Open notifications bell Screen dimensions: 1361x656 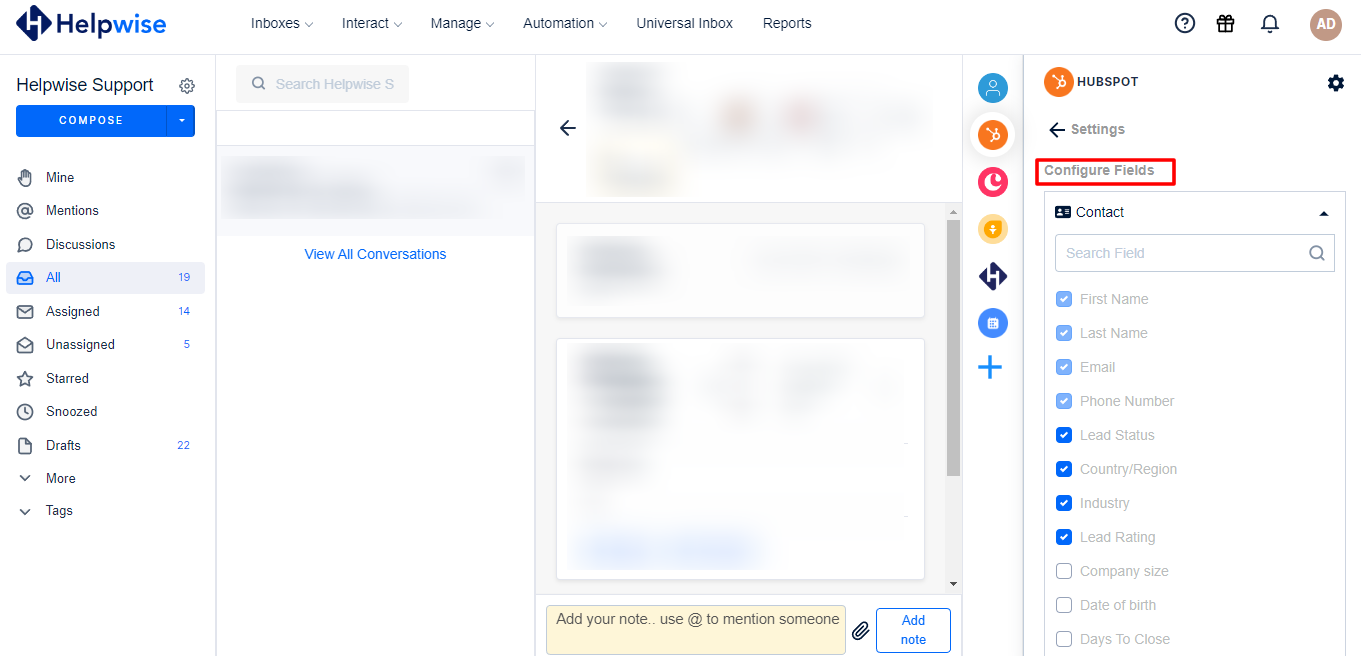pos(1269,22)
